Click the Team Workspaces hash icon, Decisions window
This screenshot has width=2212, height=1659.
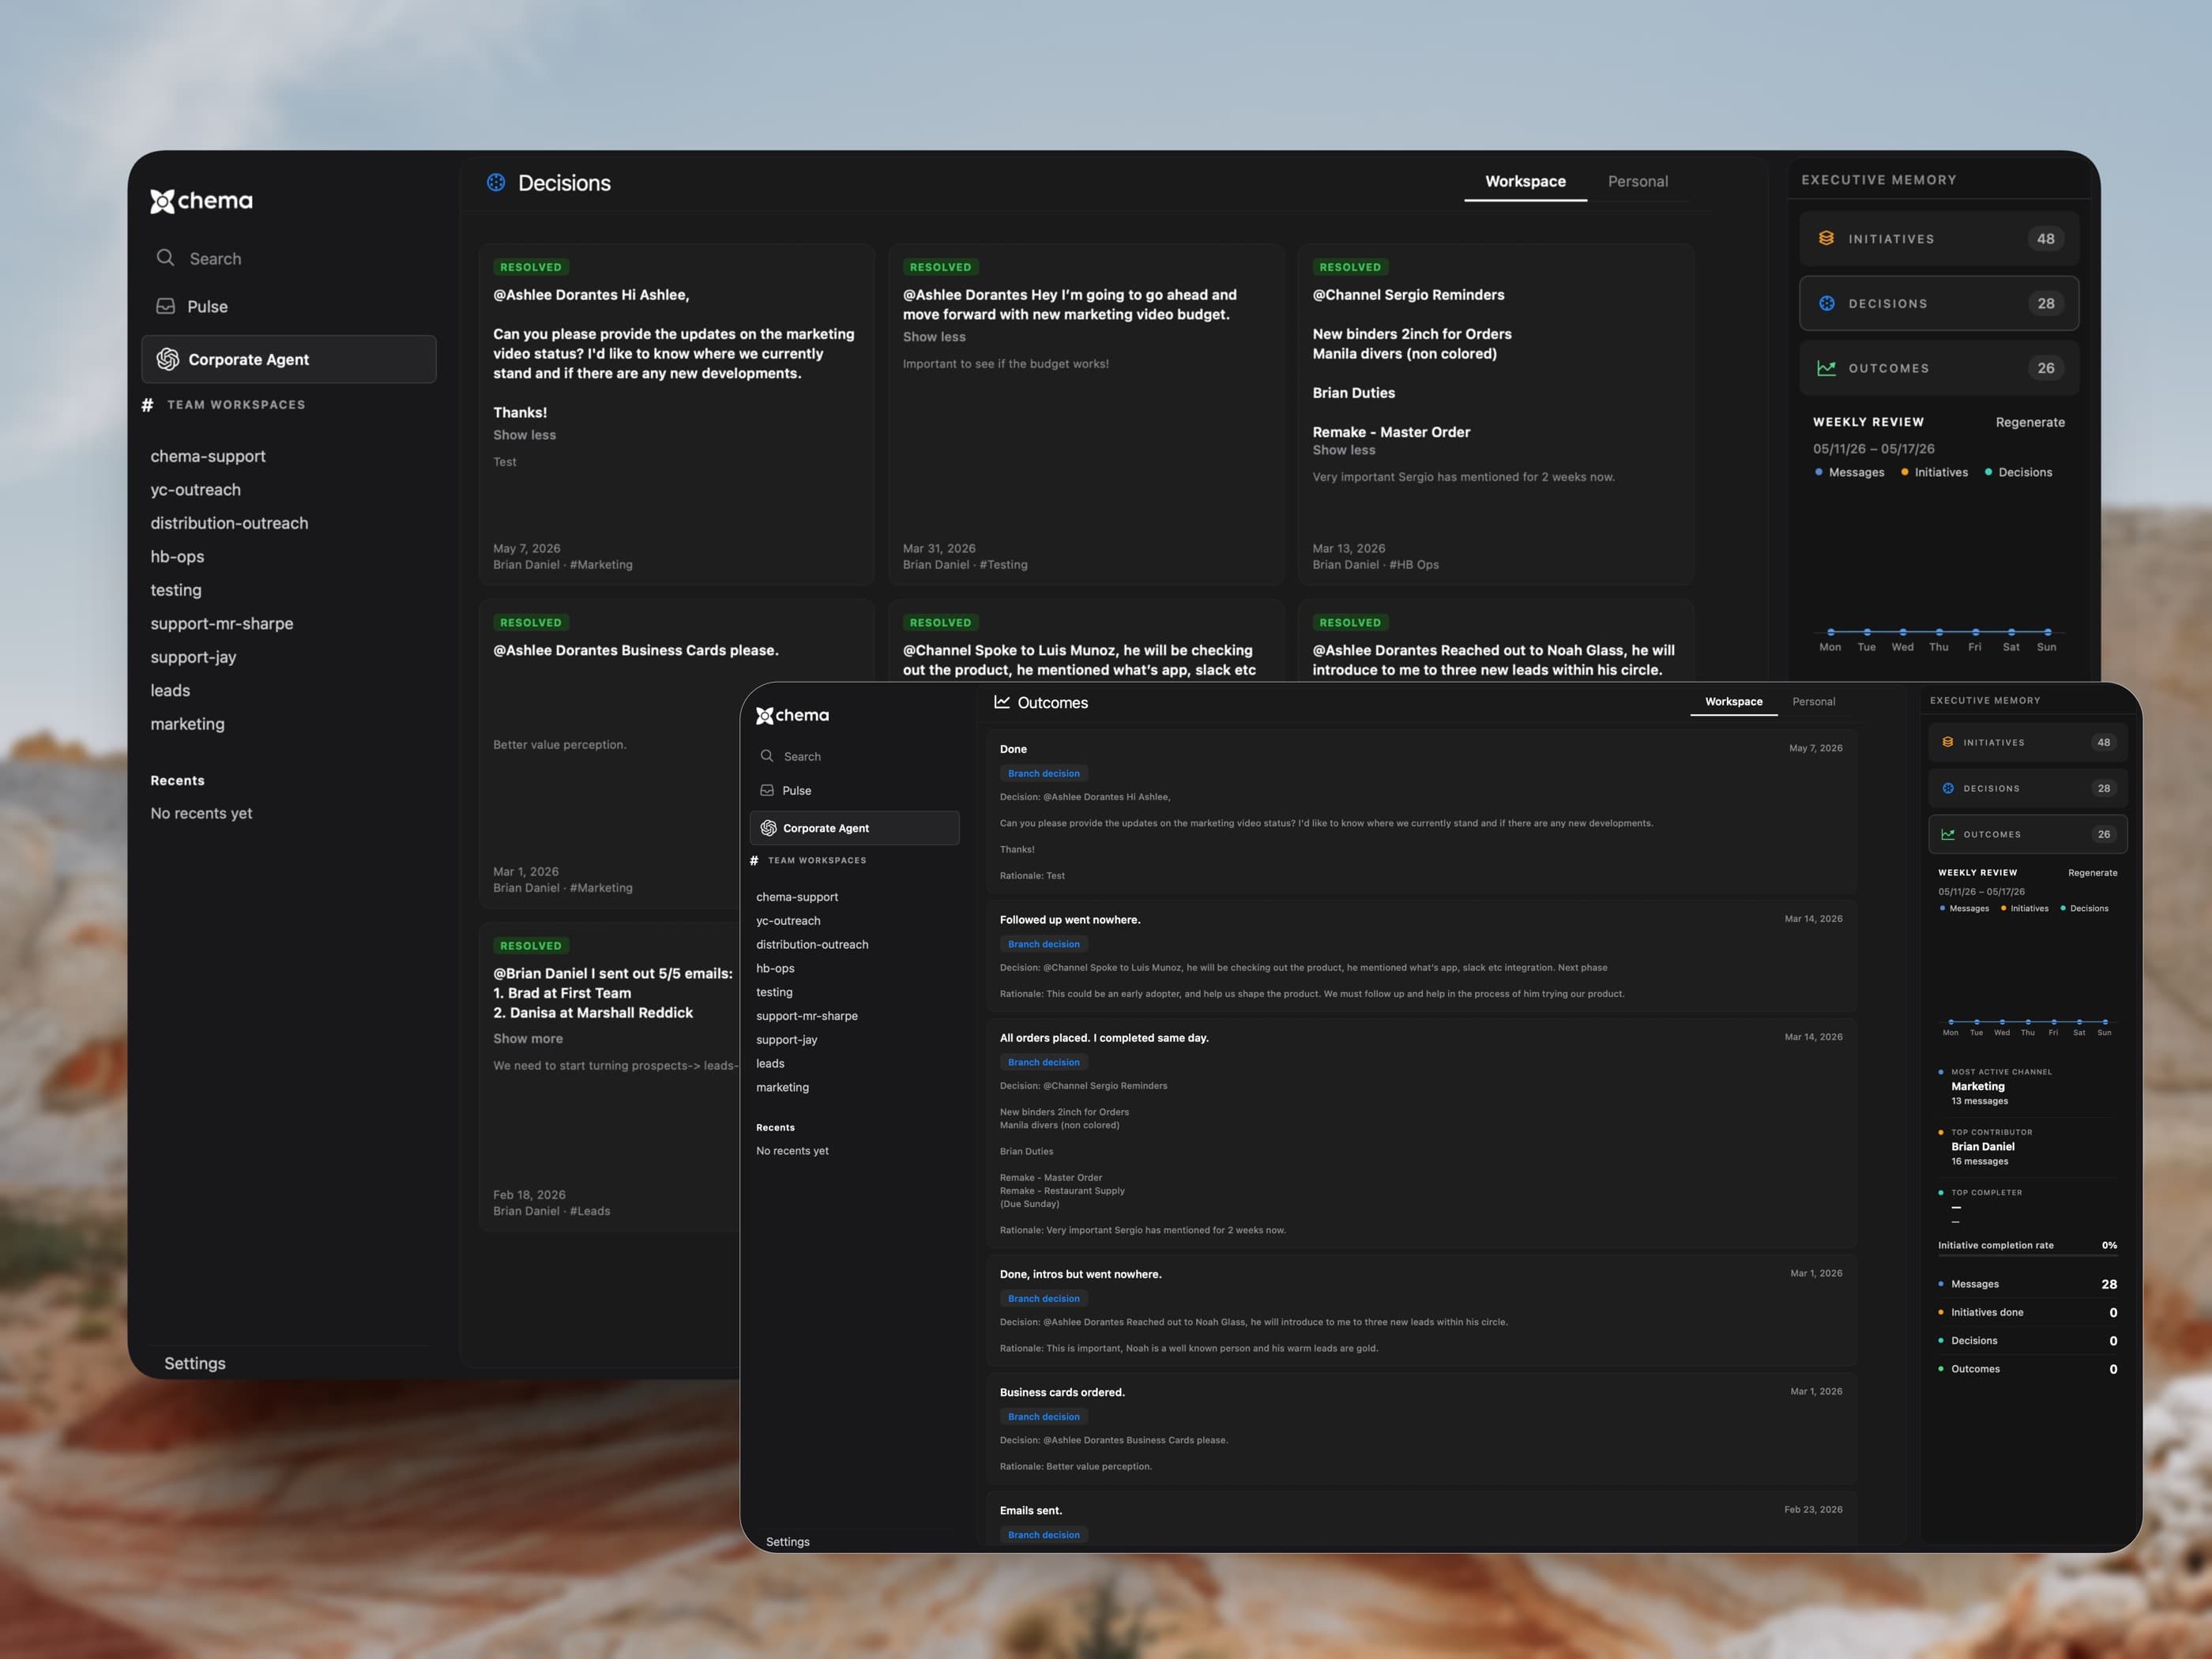147,405
